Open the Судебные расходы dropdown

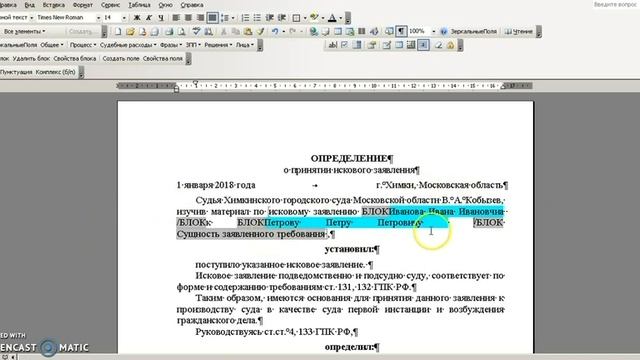point(128,45)
